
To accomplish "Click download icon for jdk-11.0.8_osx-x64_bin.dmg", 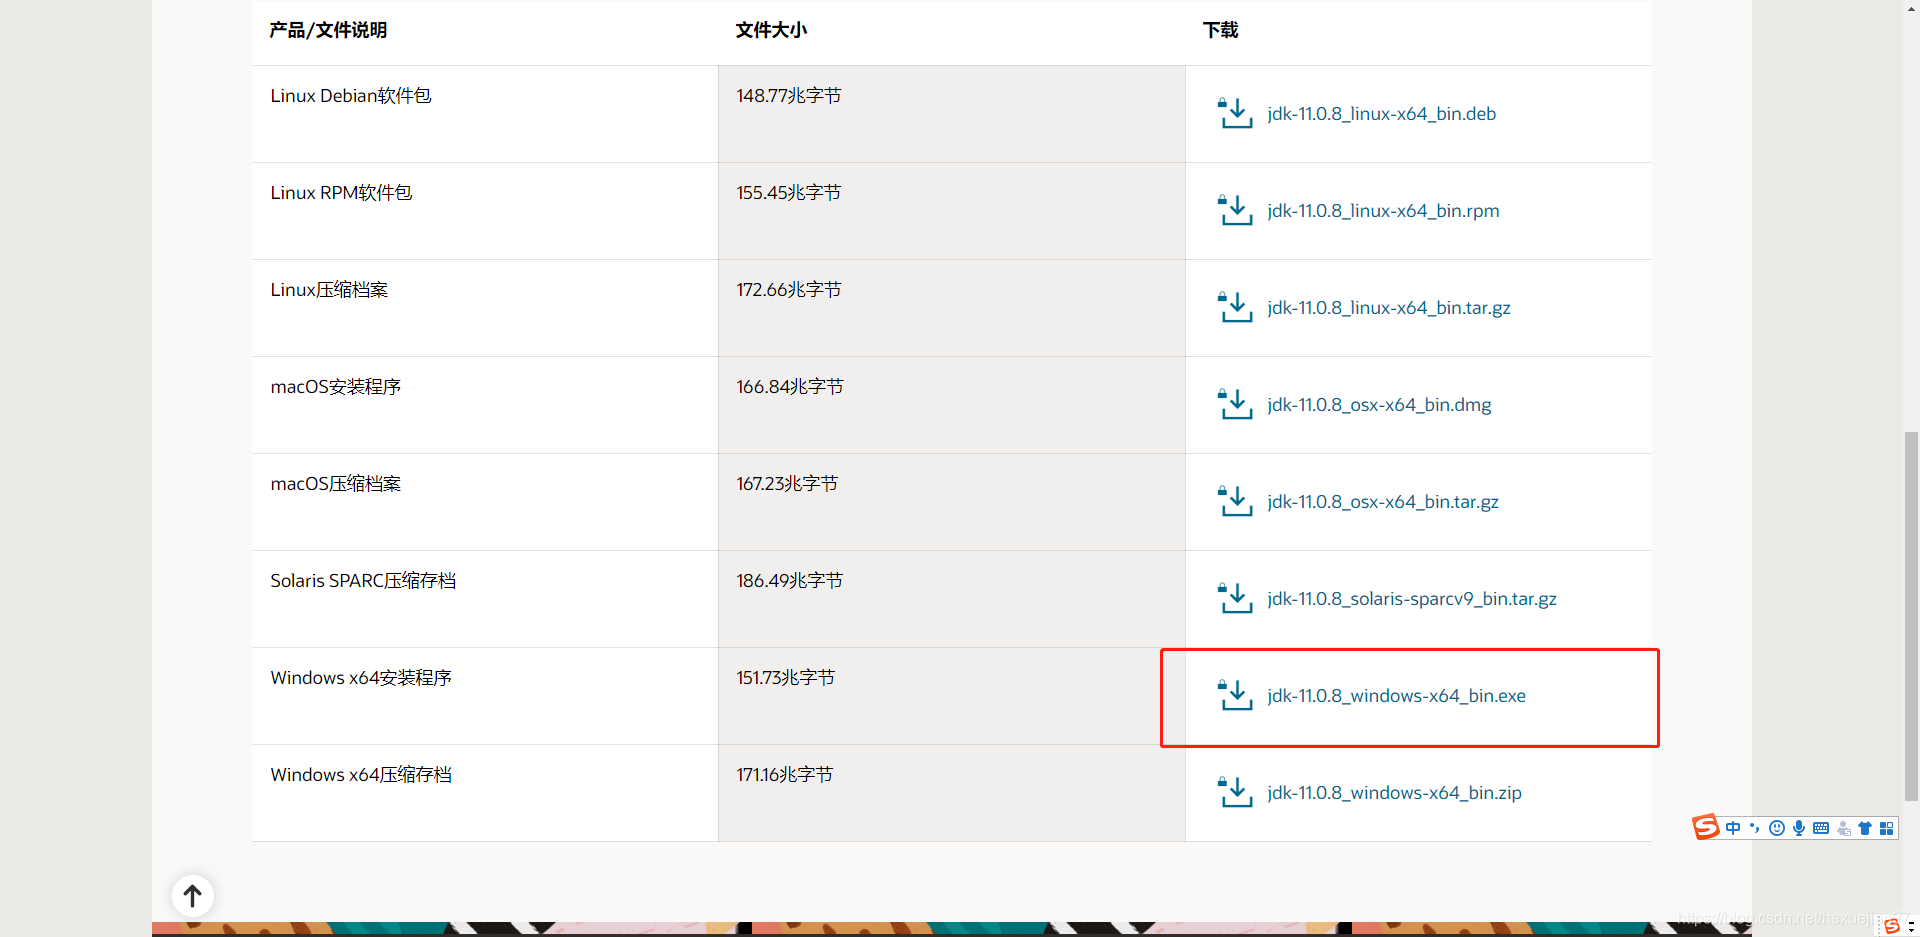I will [1235, 404].
